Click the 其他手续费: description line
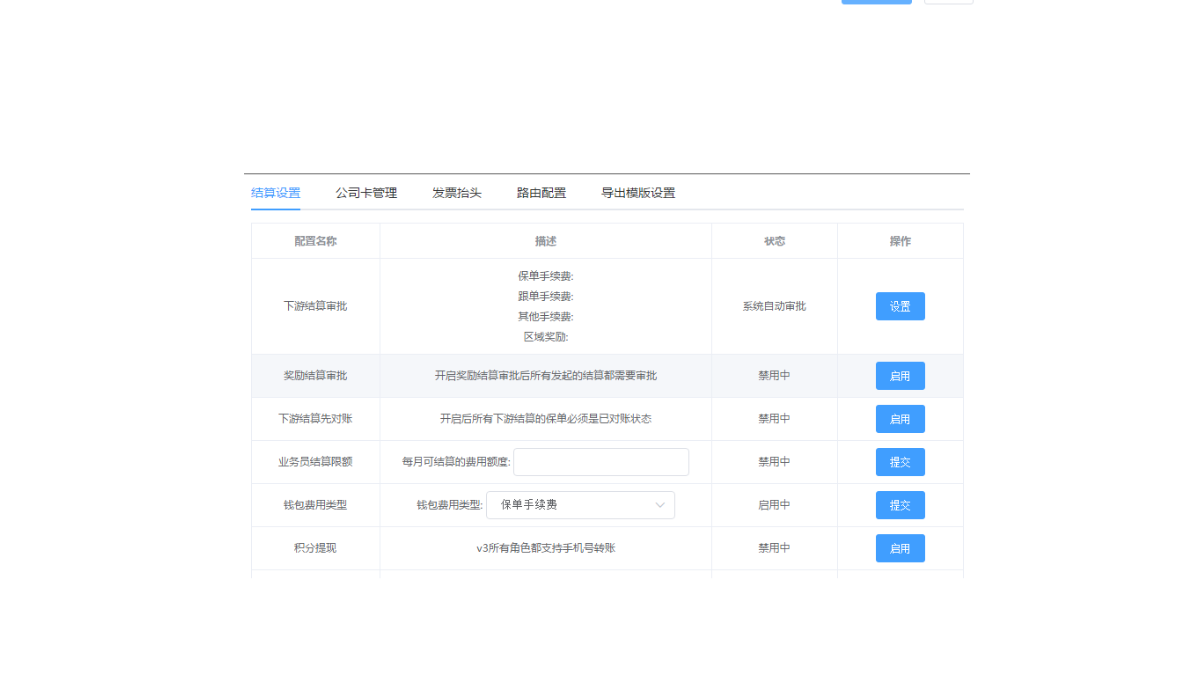 546,317
